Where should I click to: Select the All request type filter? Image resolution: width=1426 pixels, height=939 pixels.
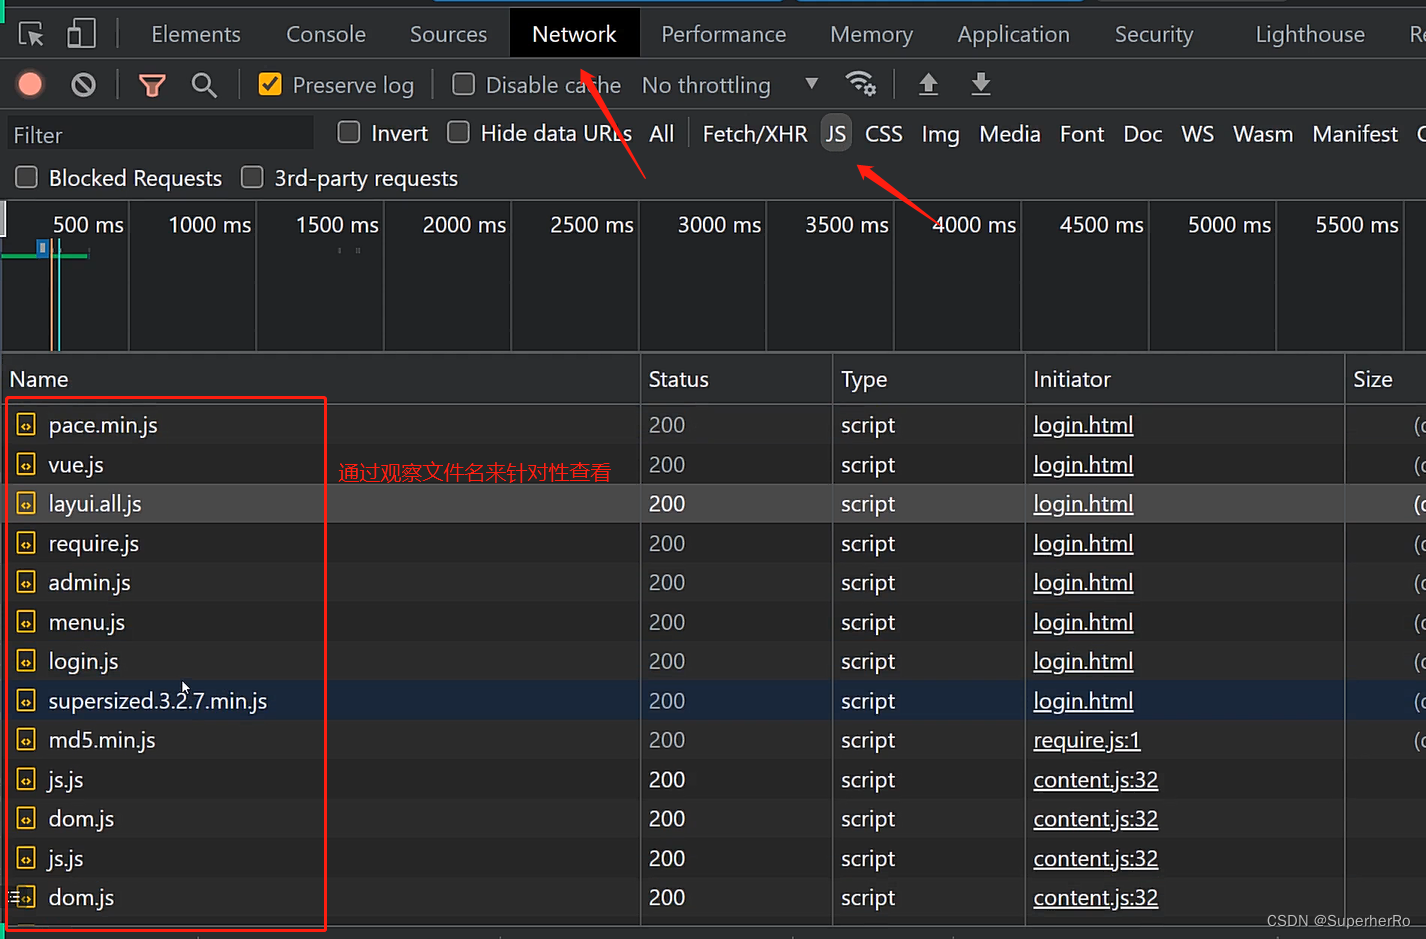coord(662,134)
